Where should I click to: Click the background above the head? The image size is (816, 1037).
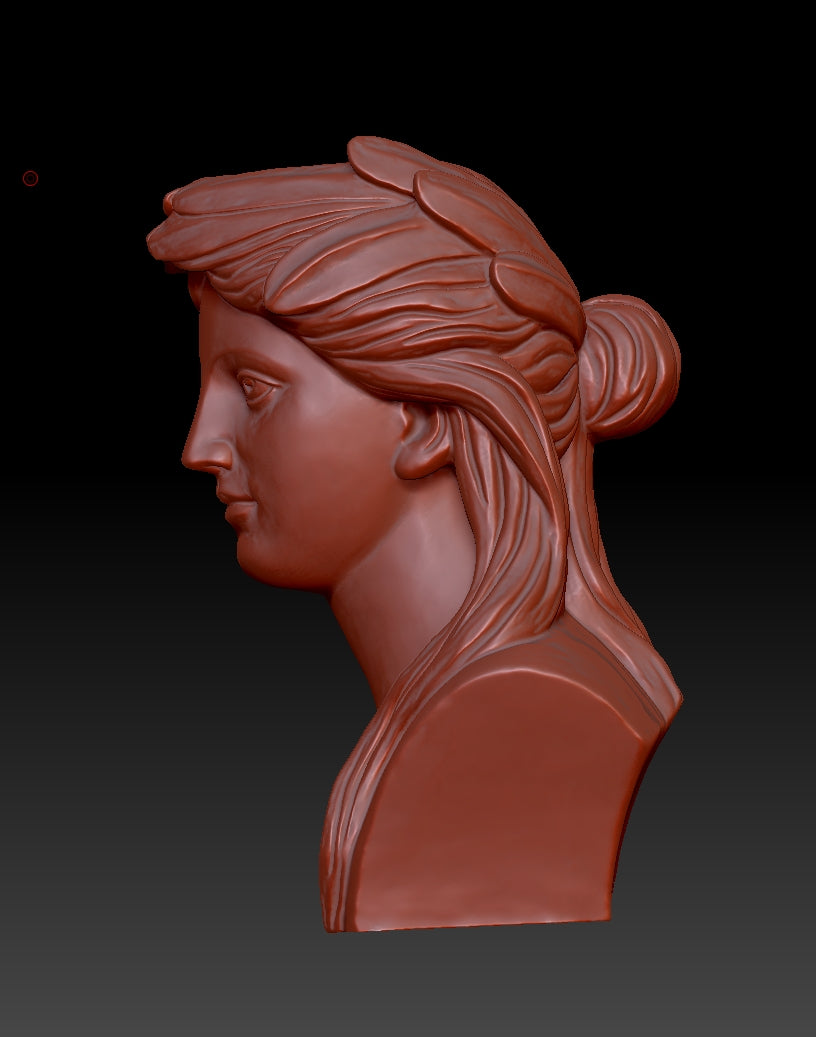click(x=400, y=70)
